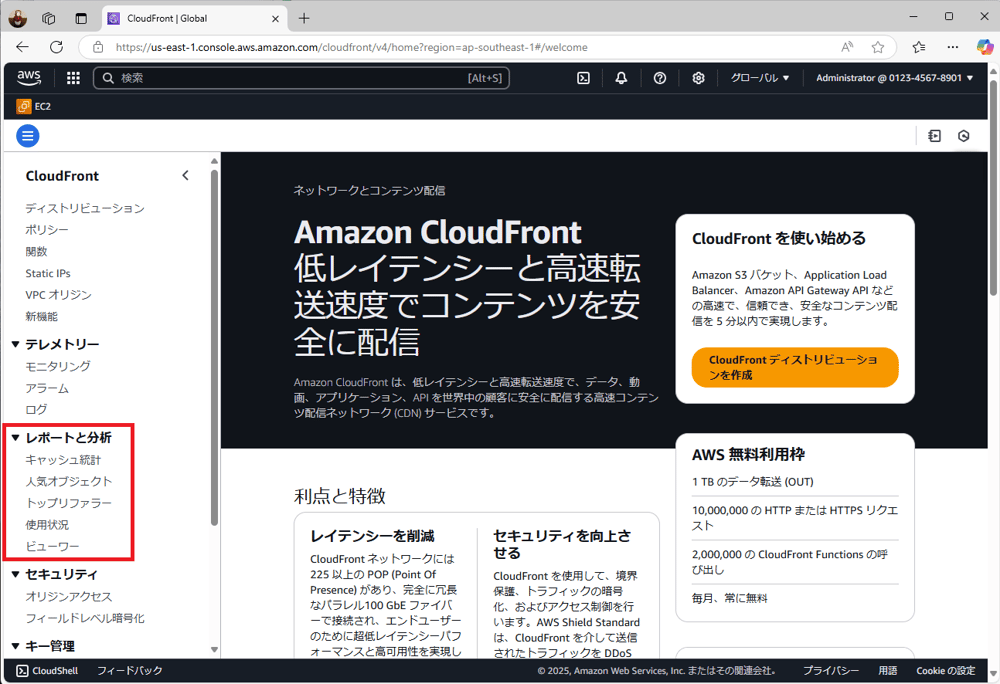Screen dimensions: 1000x684
Task: Bookmark this page with the star icon
Action: (878, 47)
